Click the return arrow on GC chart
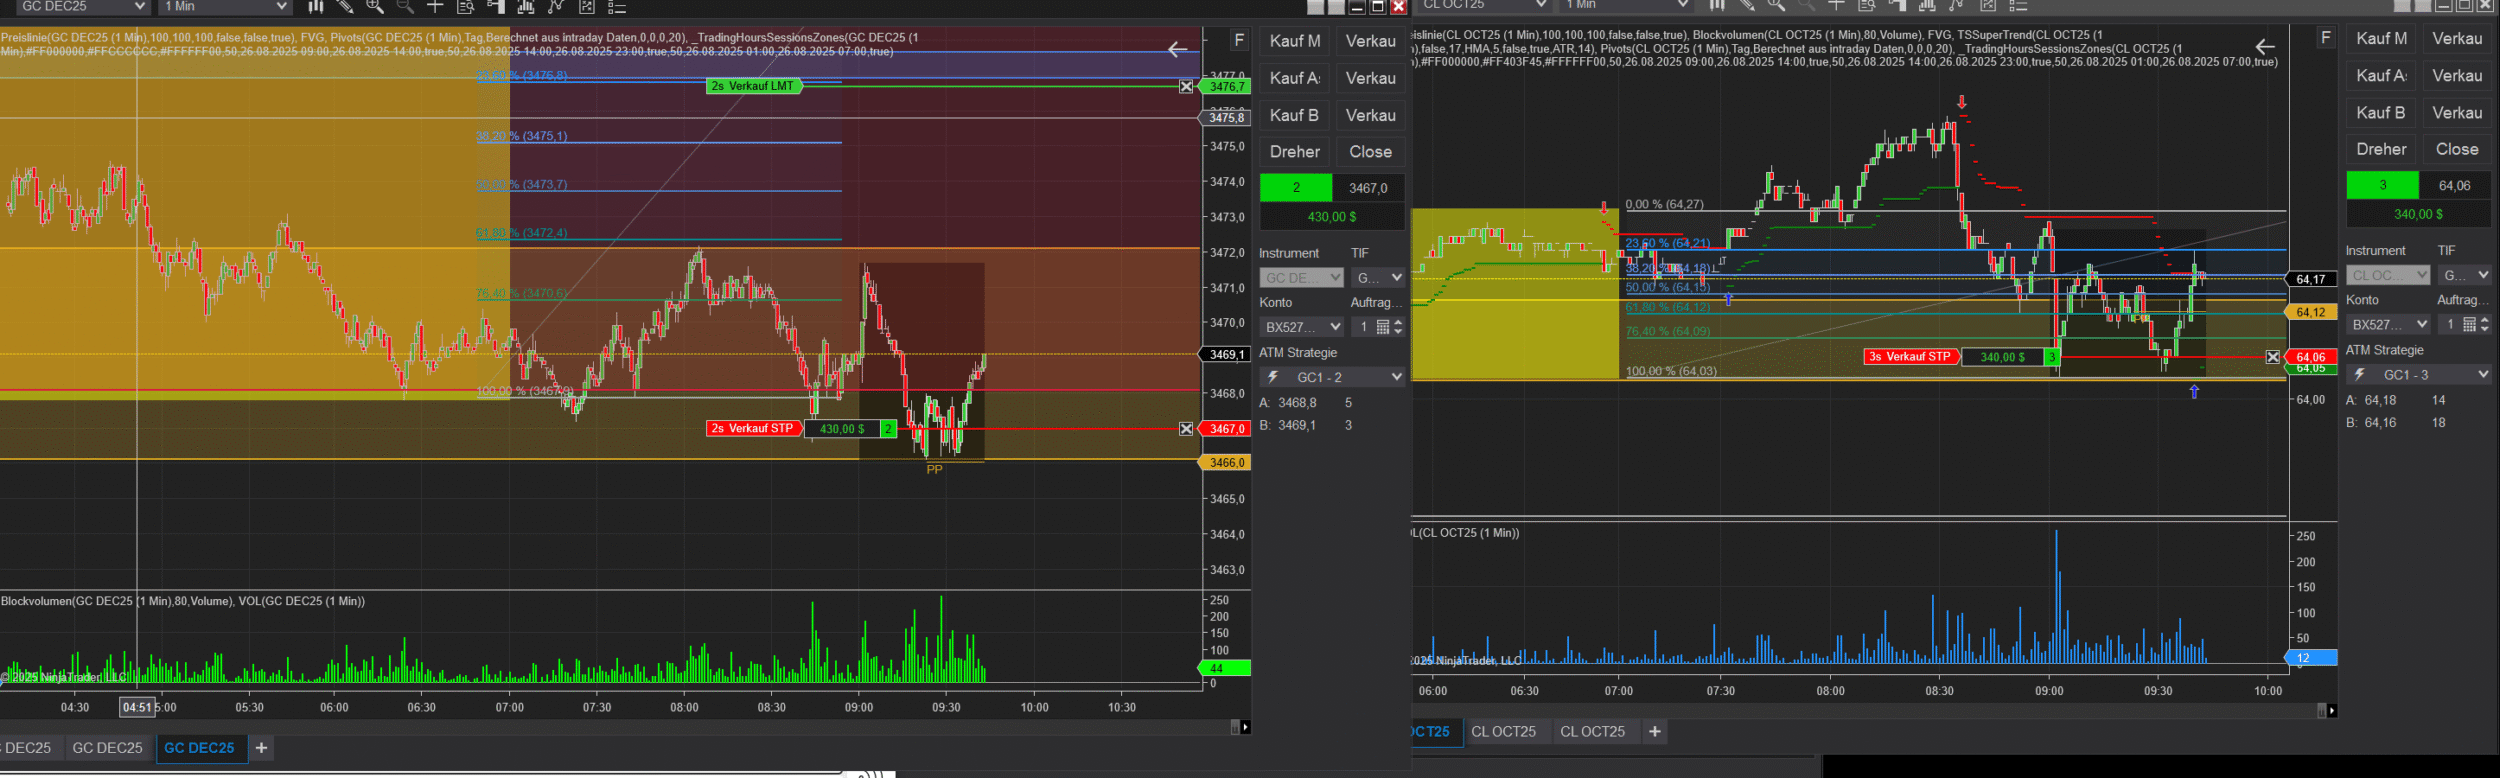 click(1178, 49)
